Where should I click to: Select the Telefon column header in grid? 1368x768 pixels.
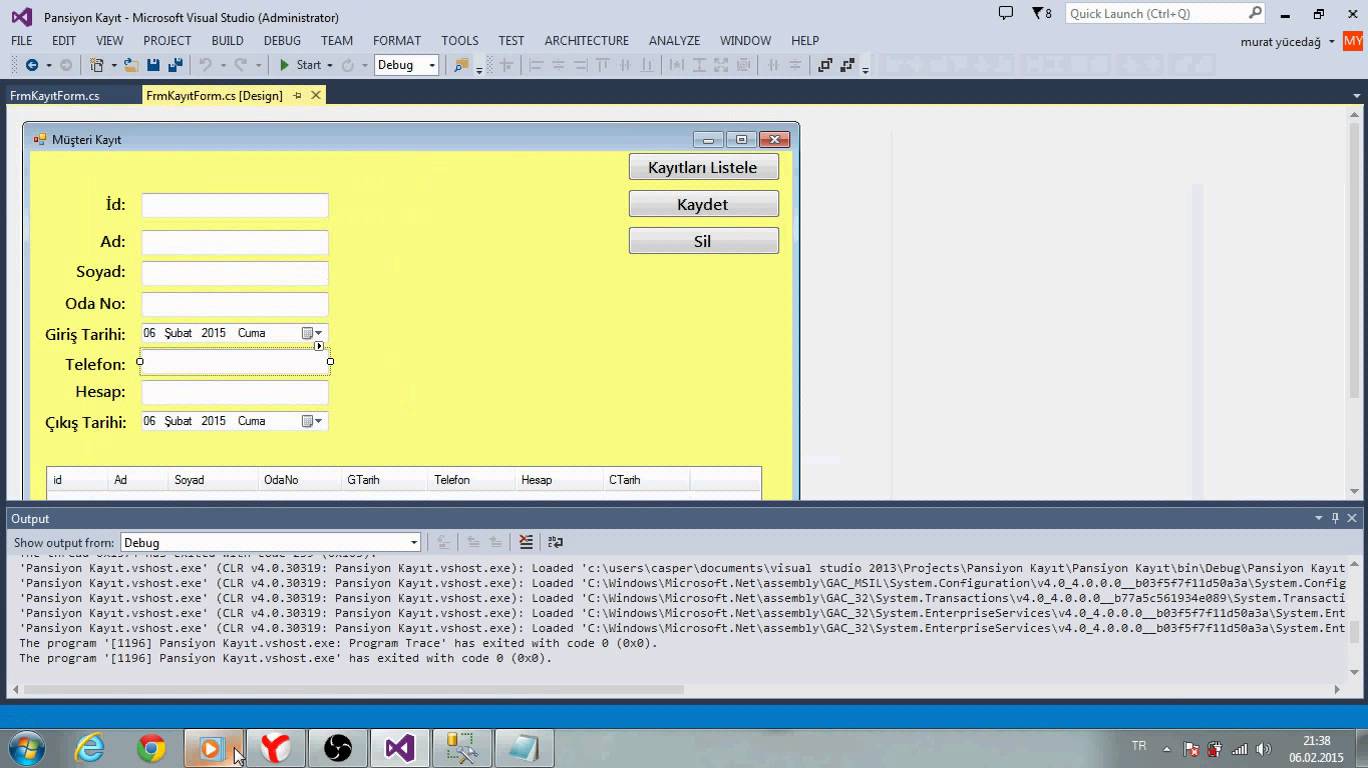[471, 480]
